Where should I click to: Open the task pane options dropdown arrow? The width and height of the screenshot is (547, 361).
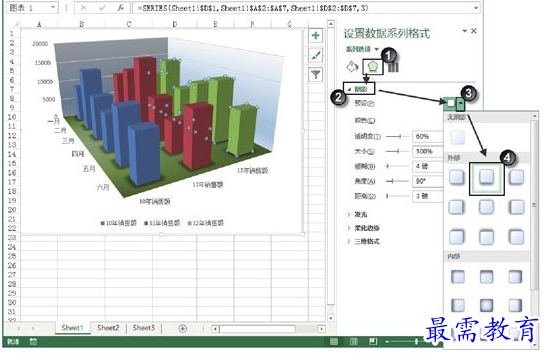point(465,31)
